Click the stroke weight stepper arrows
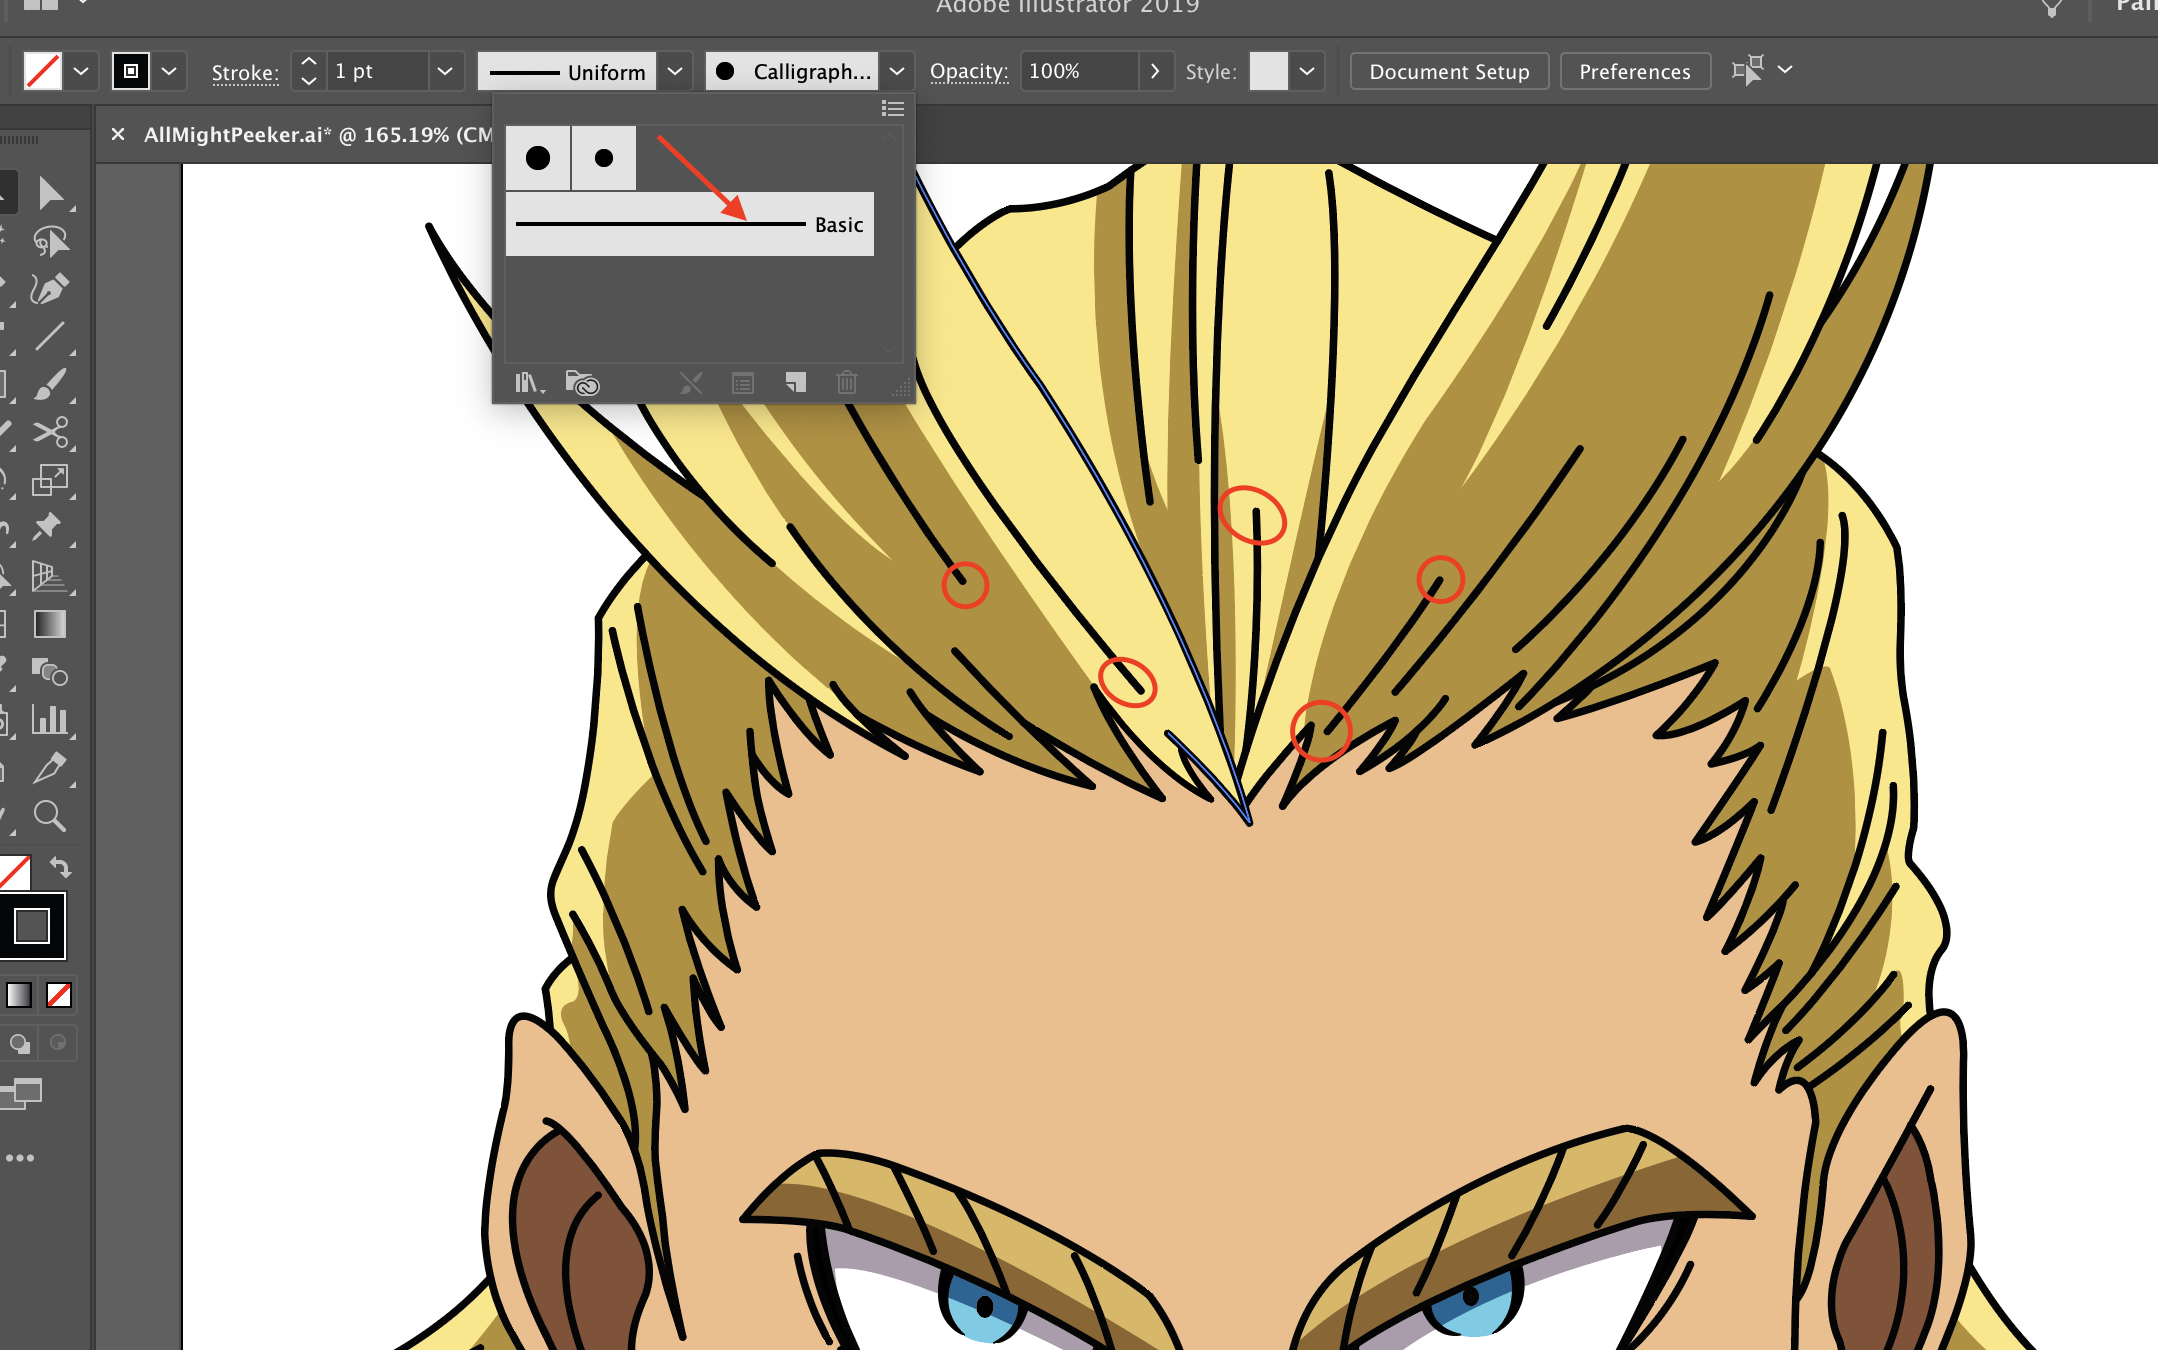This screenshot has height=1350, width=2158. (x=309, y=71)
